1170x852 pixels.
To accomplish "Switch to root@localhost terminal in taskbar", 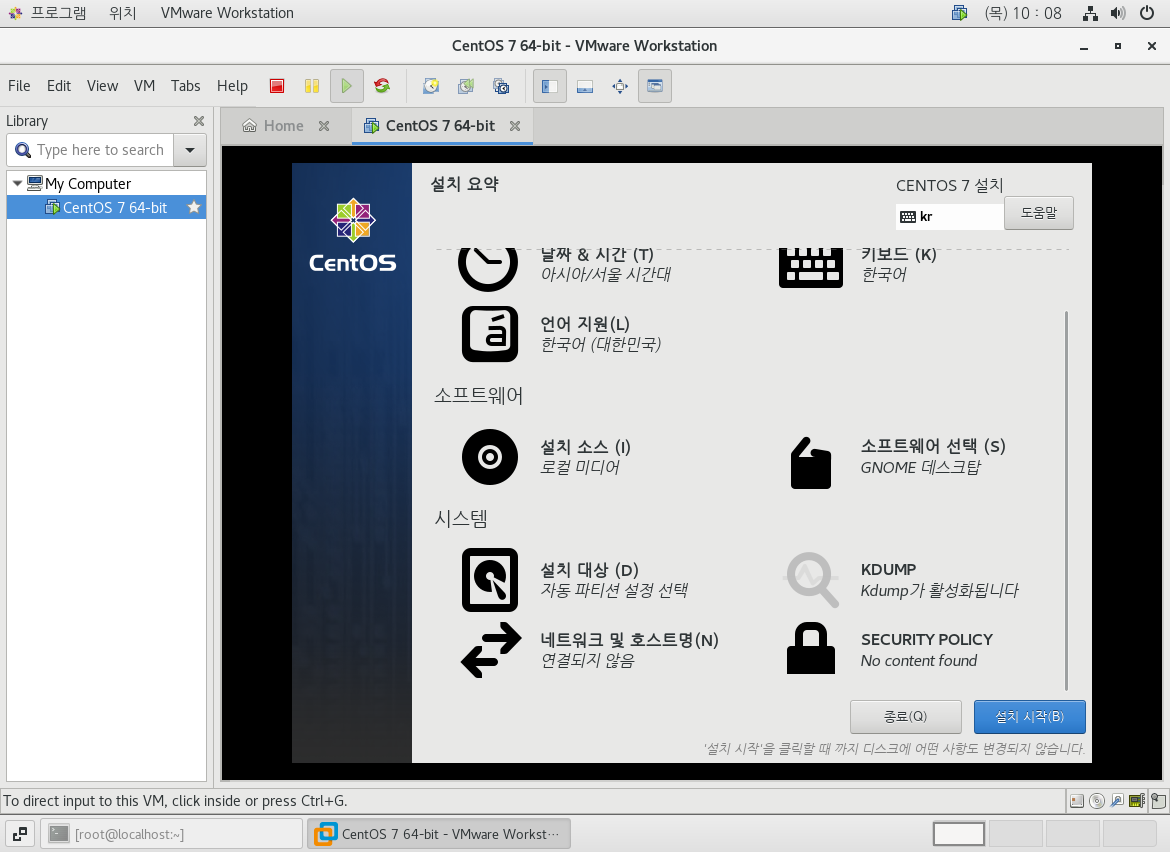I will pos(172,834).
